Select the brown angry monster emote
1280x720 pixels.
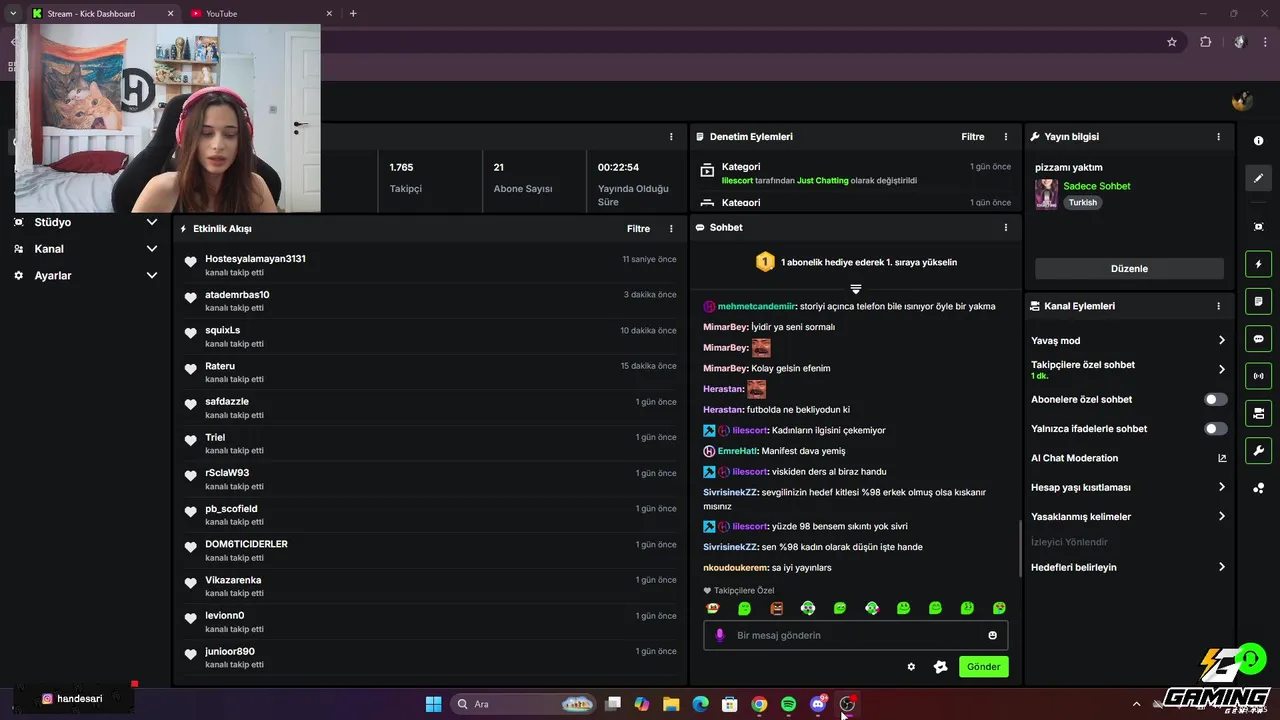tap(776, 608)
